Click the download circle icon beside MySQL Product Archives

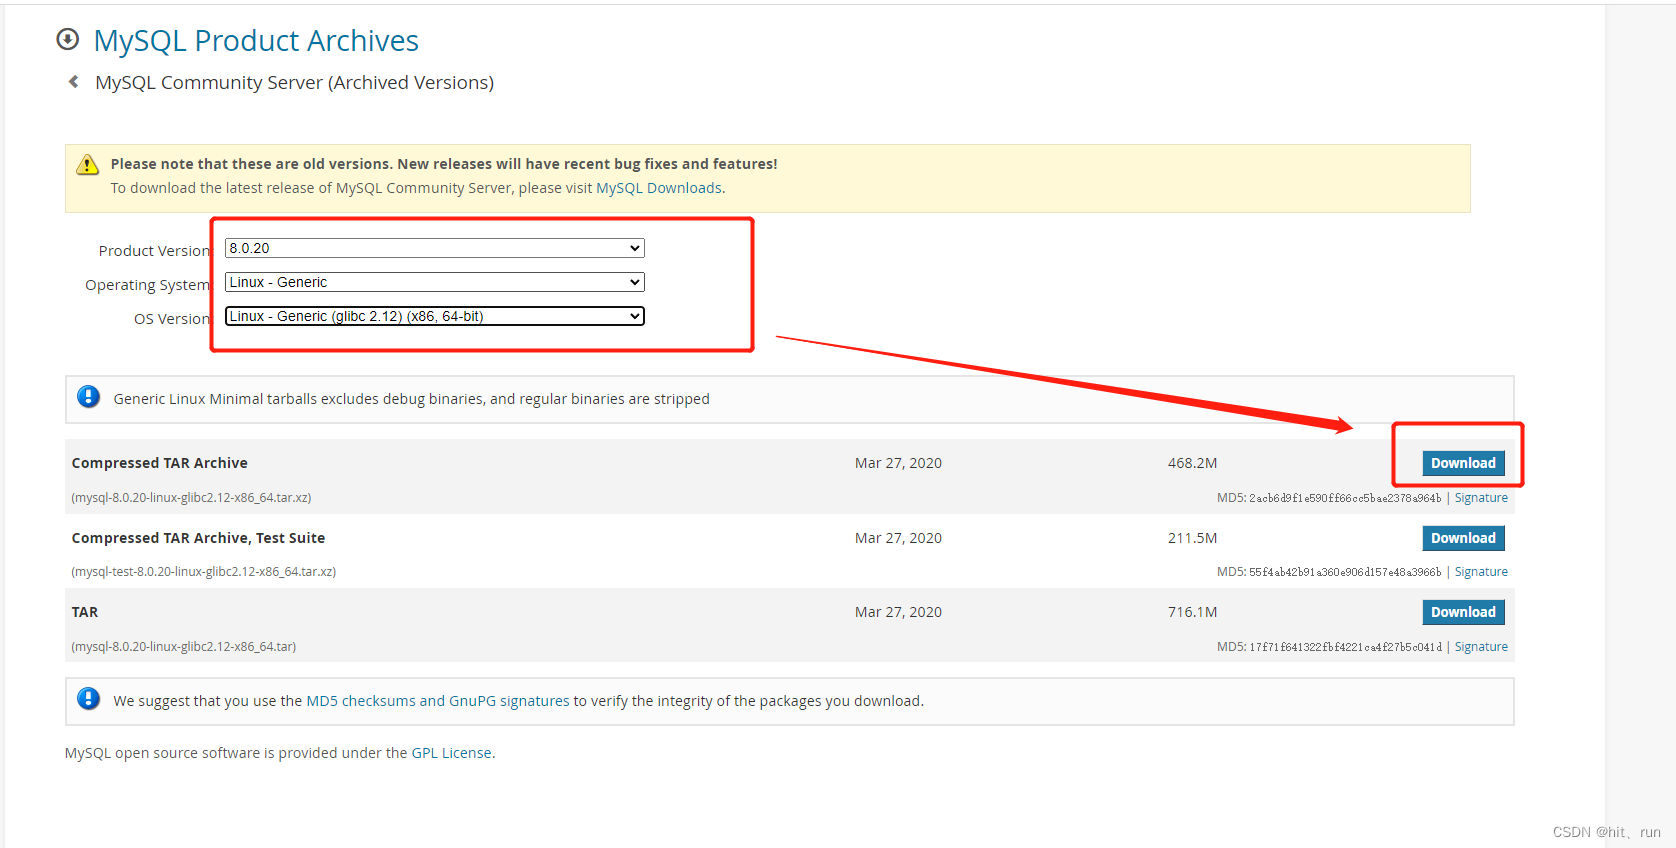[68, 39]
